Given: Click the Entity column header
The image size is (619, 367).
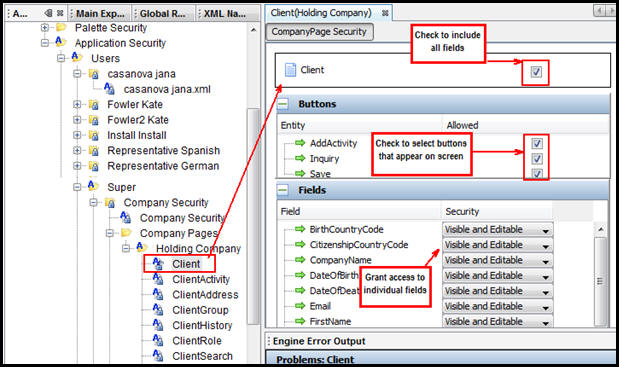Looking at the screenshot, I should tap(293, 125).
